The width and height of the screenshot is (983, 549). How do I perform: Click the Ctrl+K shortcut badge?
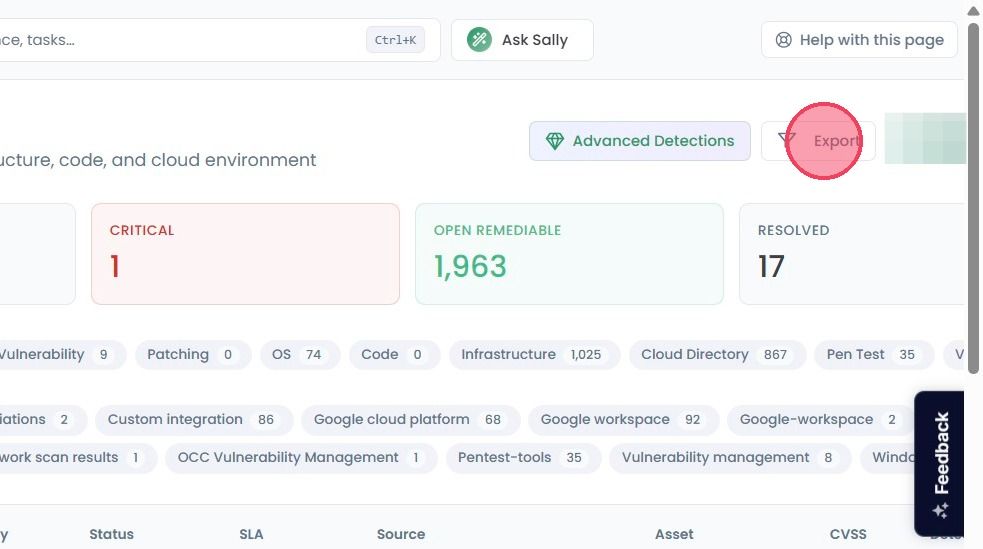click(395, 40)
